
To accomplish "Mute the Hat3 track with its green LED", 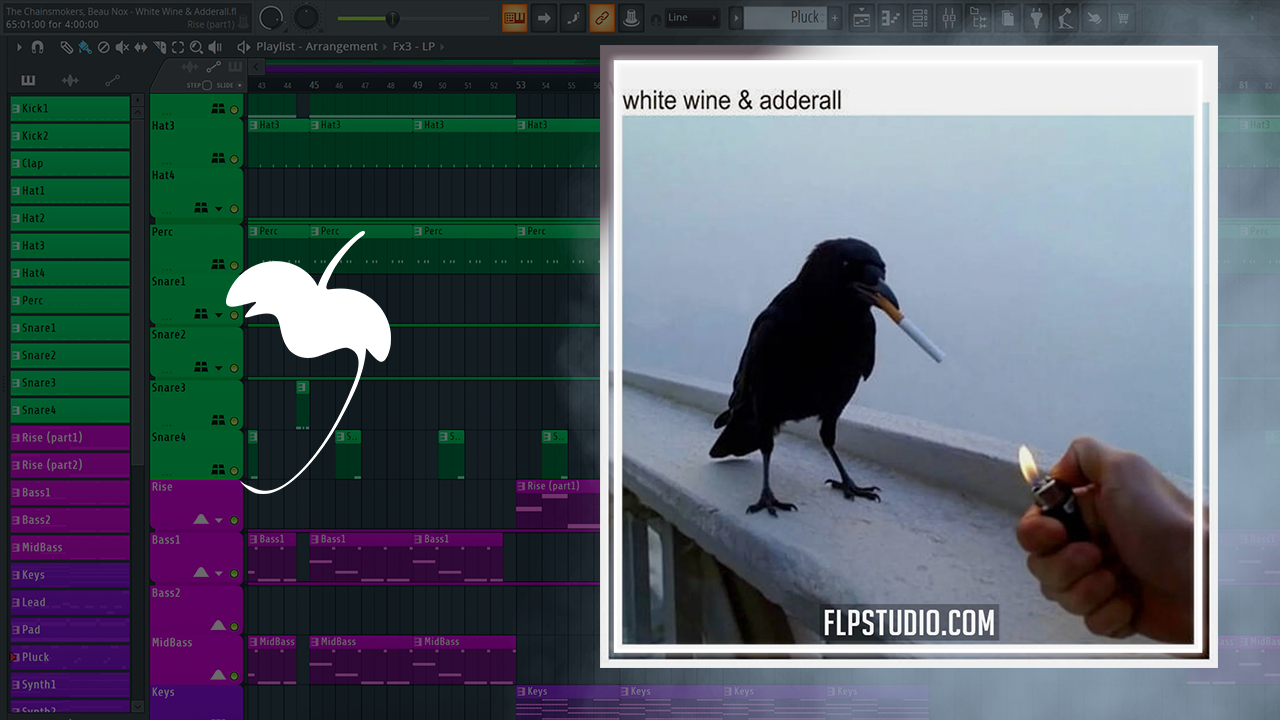I will 234,159.
